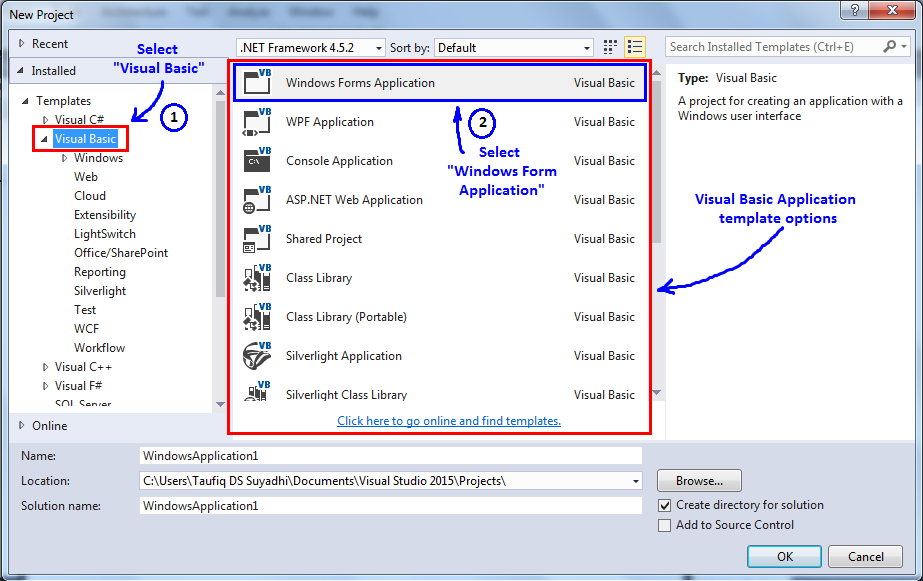The image size is (923, 581).
Task: Open the Sort by Default dropdown
Action: [x=586, y=48]
